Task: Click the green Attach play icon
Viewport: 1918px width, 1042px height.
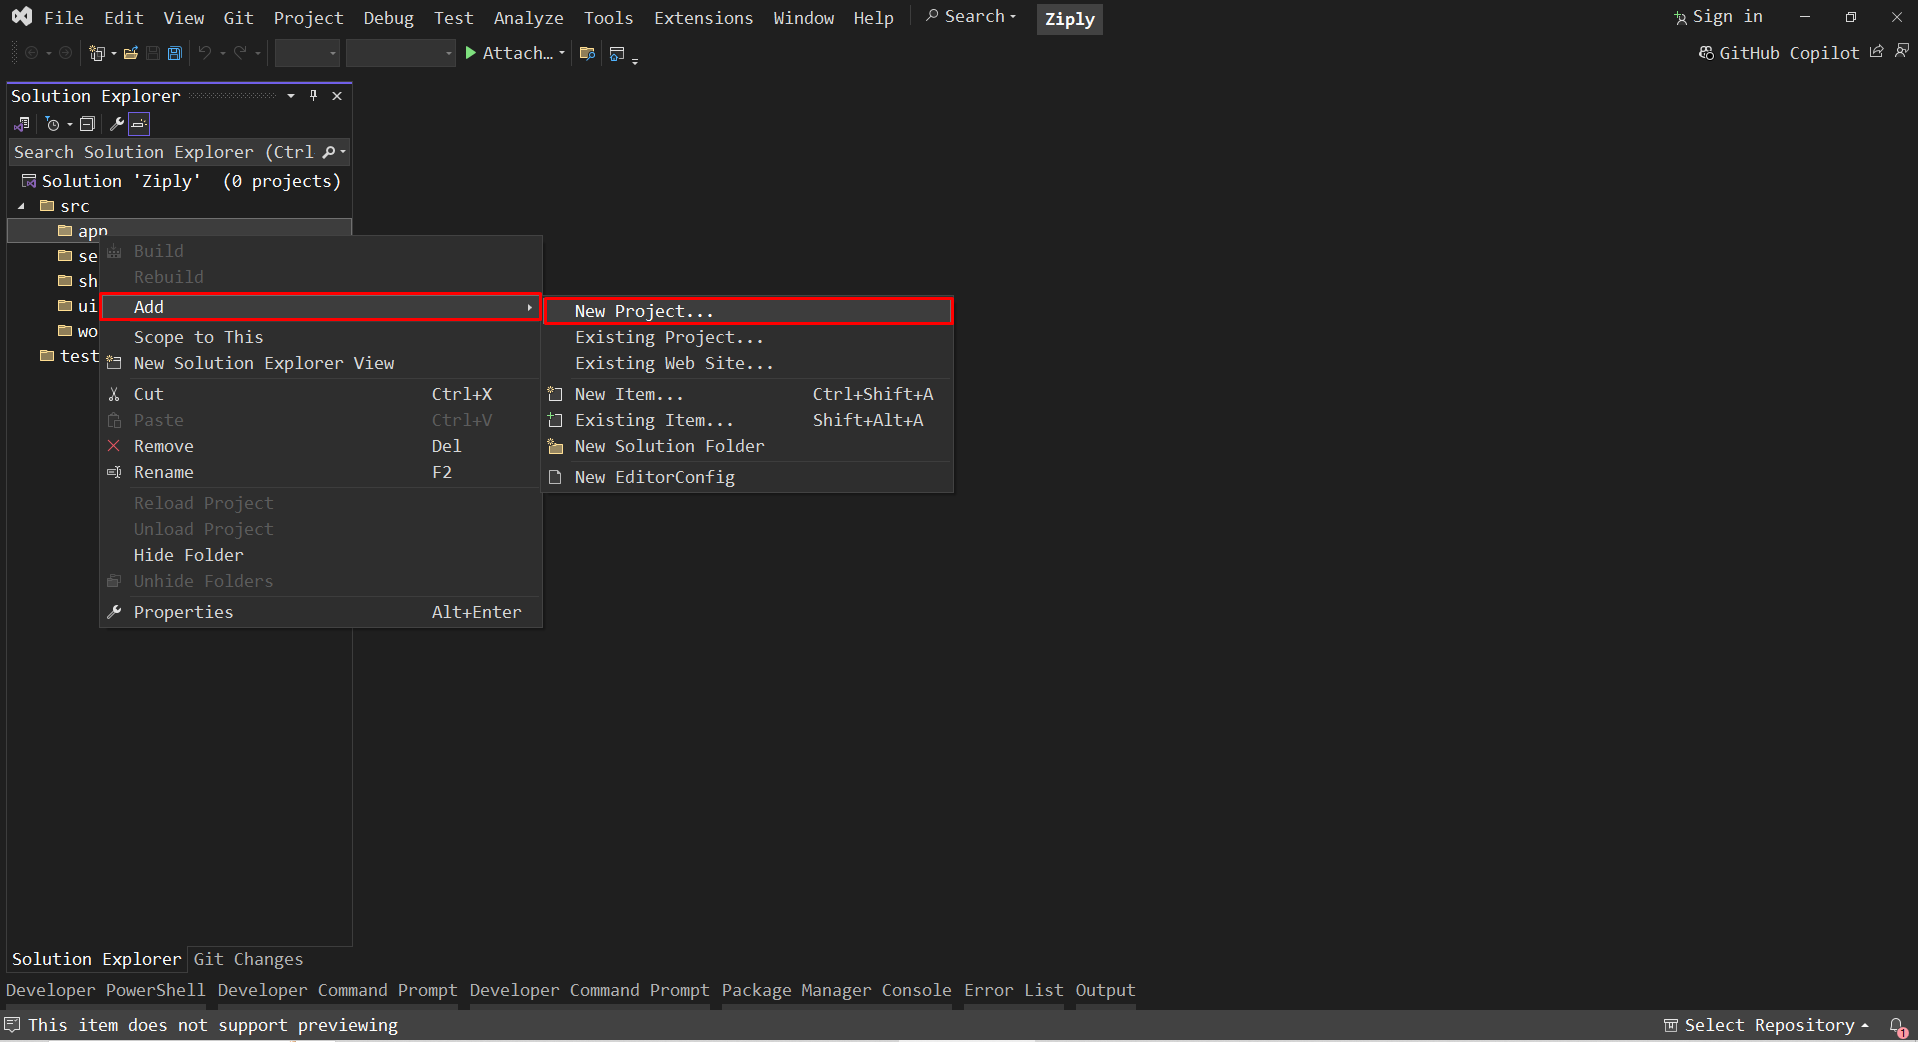Action: click(471, 53)
